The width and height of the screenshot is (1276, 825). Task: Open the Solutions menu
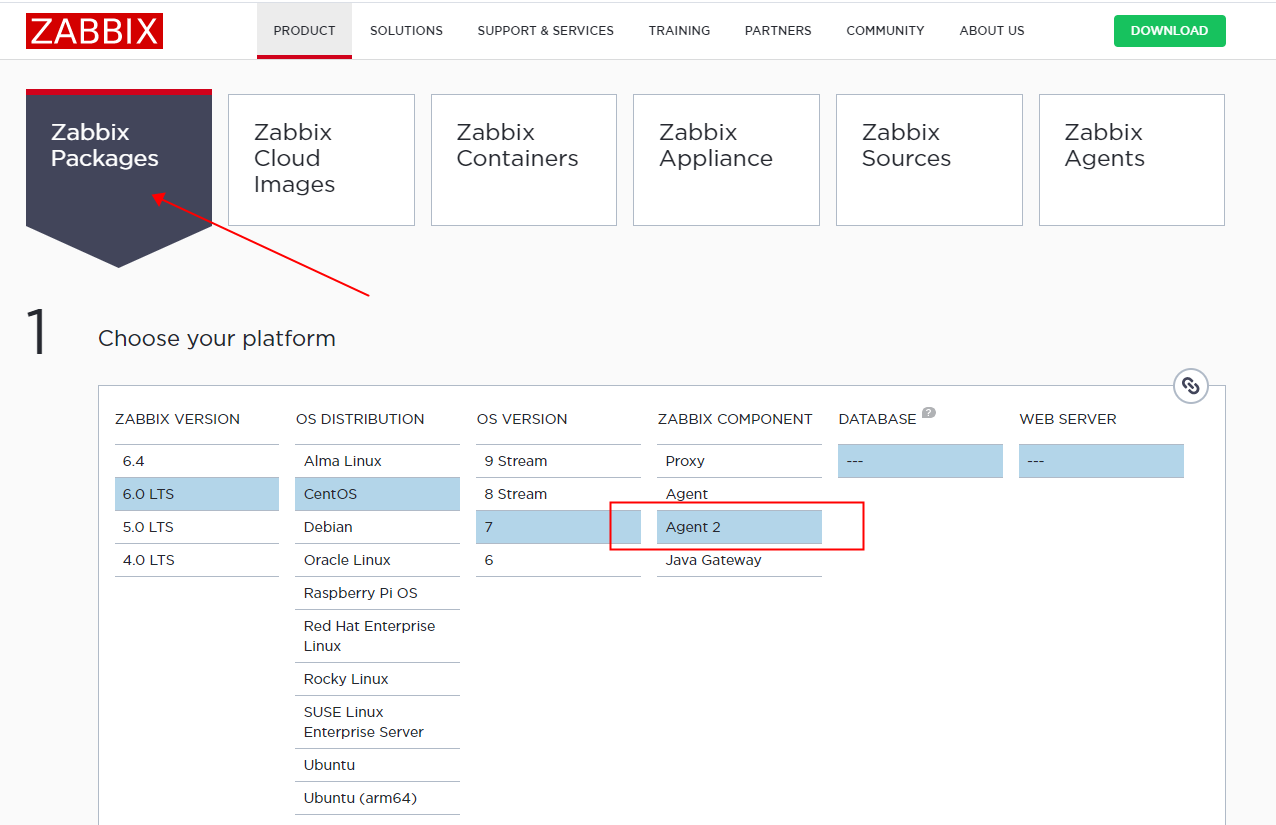pyautogui.click(x=406, y=31)
